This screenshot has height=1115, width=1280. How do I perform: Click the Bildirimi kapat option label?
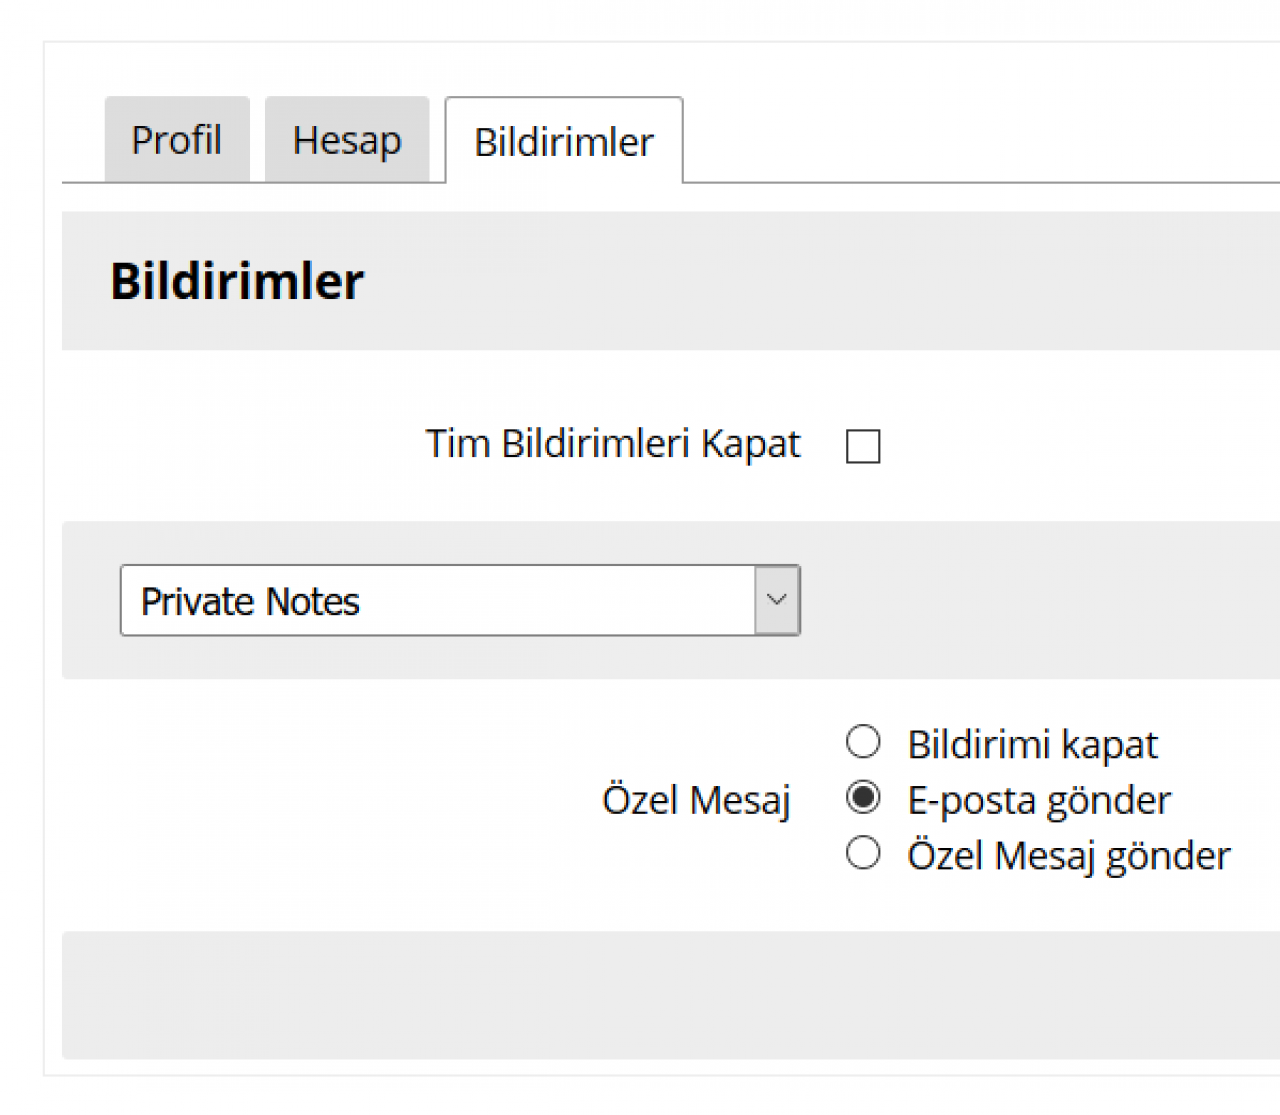point(1032,745)
